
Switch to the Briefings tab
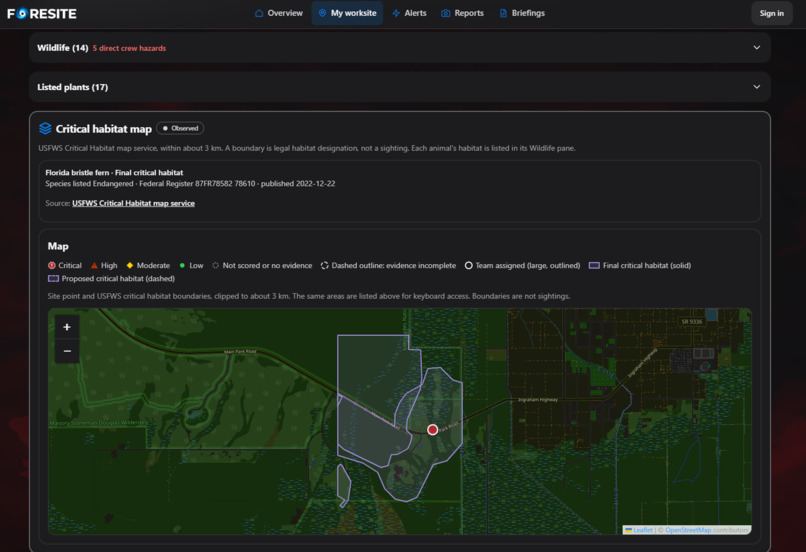point(522,13)
